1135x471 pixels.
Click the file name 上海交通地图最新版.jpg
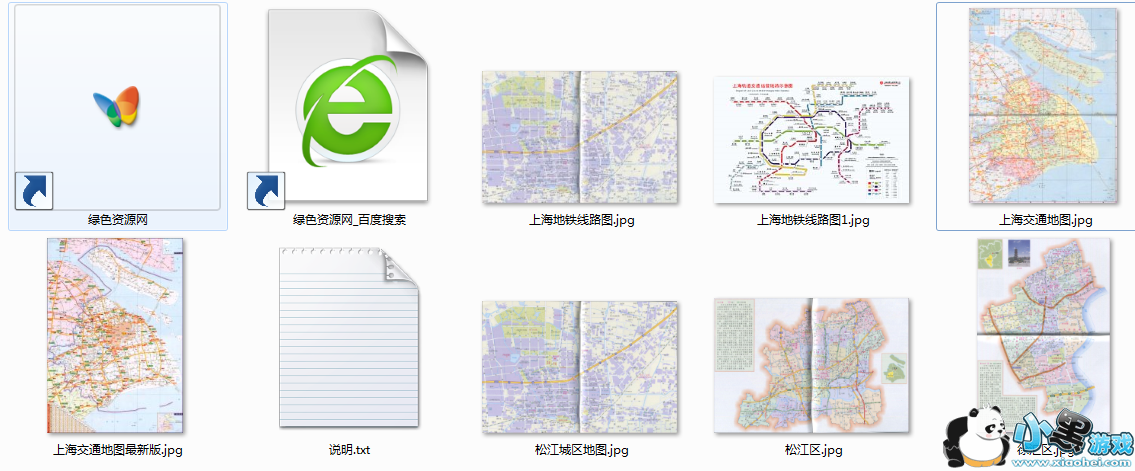[x=117, y=450]
